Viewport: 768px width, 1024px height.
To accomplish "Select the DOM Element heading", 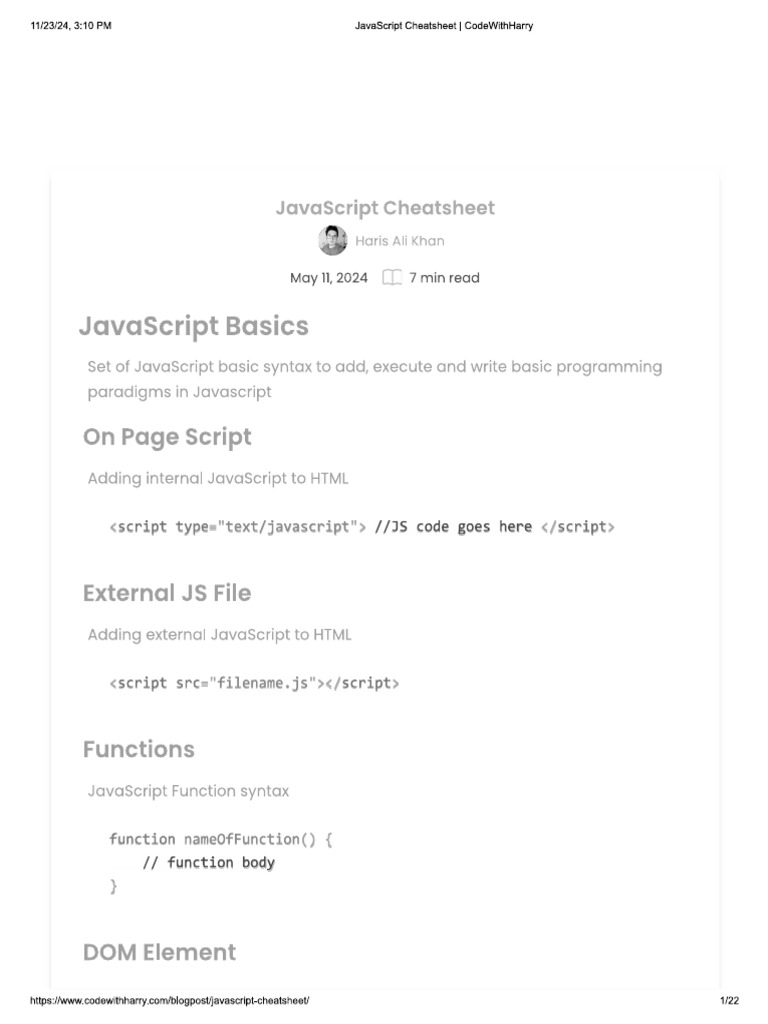I will [160, 952].
